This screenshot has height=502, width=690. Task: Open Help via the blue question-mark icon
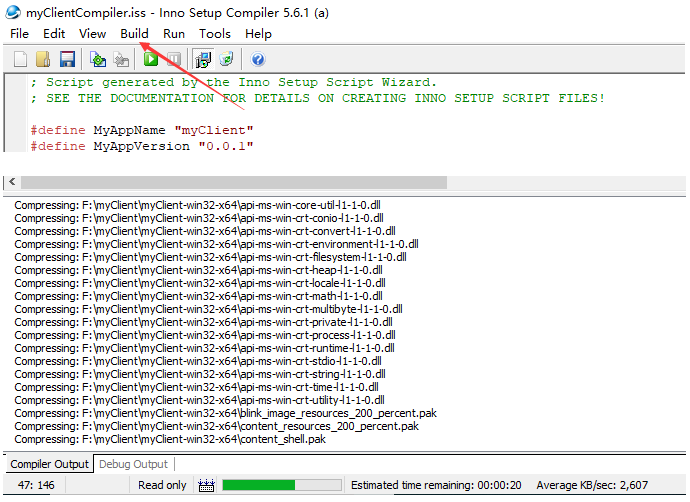click(258, 59)
